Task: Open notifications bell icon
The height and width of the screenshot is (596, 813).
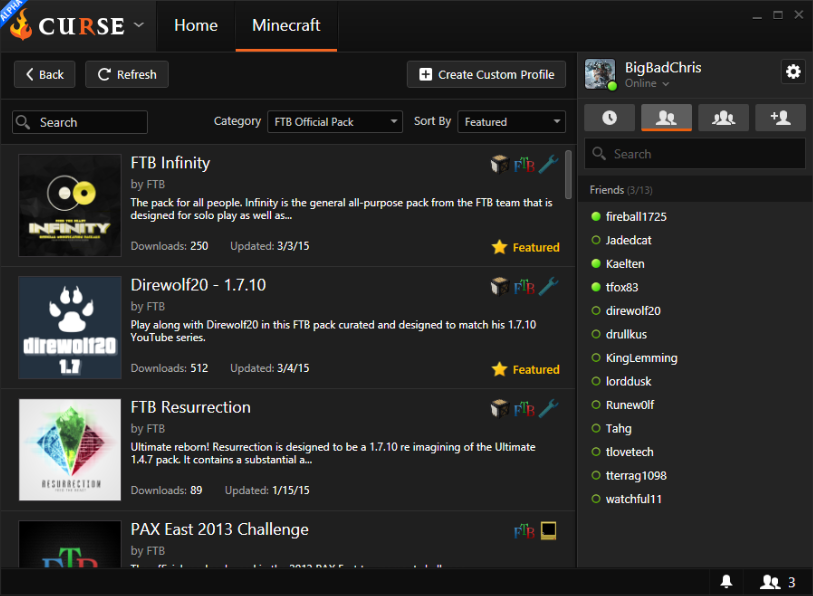Action: (x=726, y=582)
